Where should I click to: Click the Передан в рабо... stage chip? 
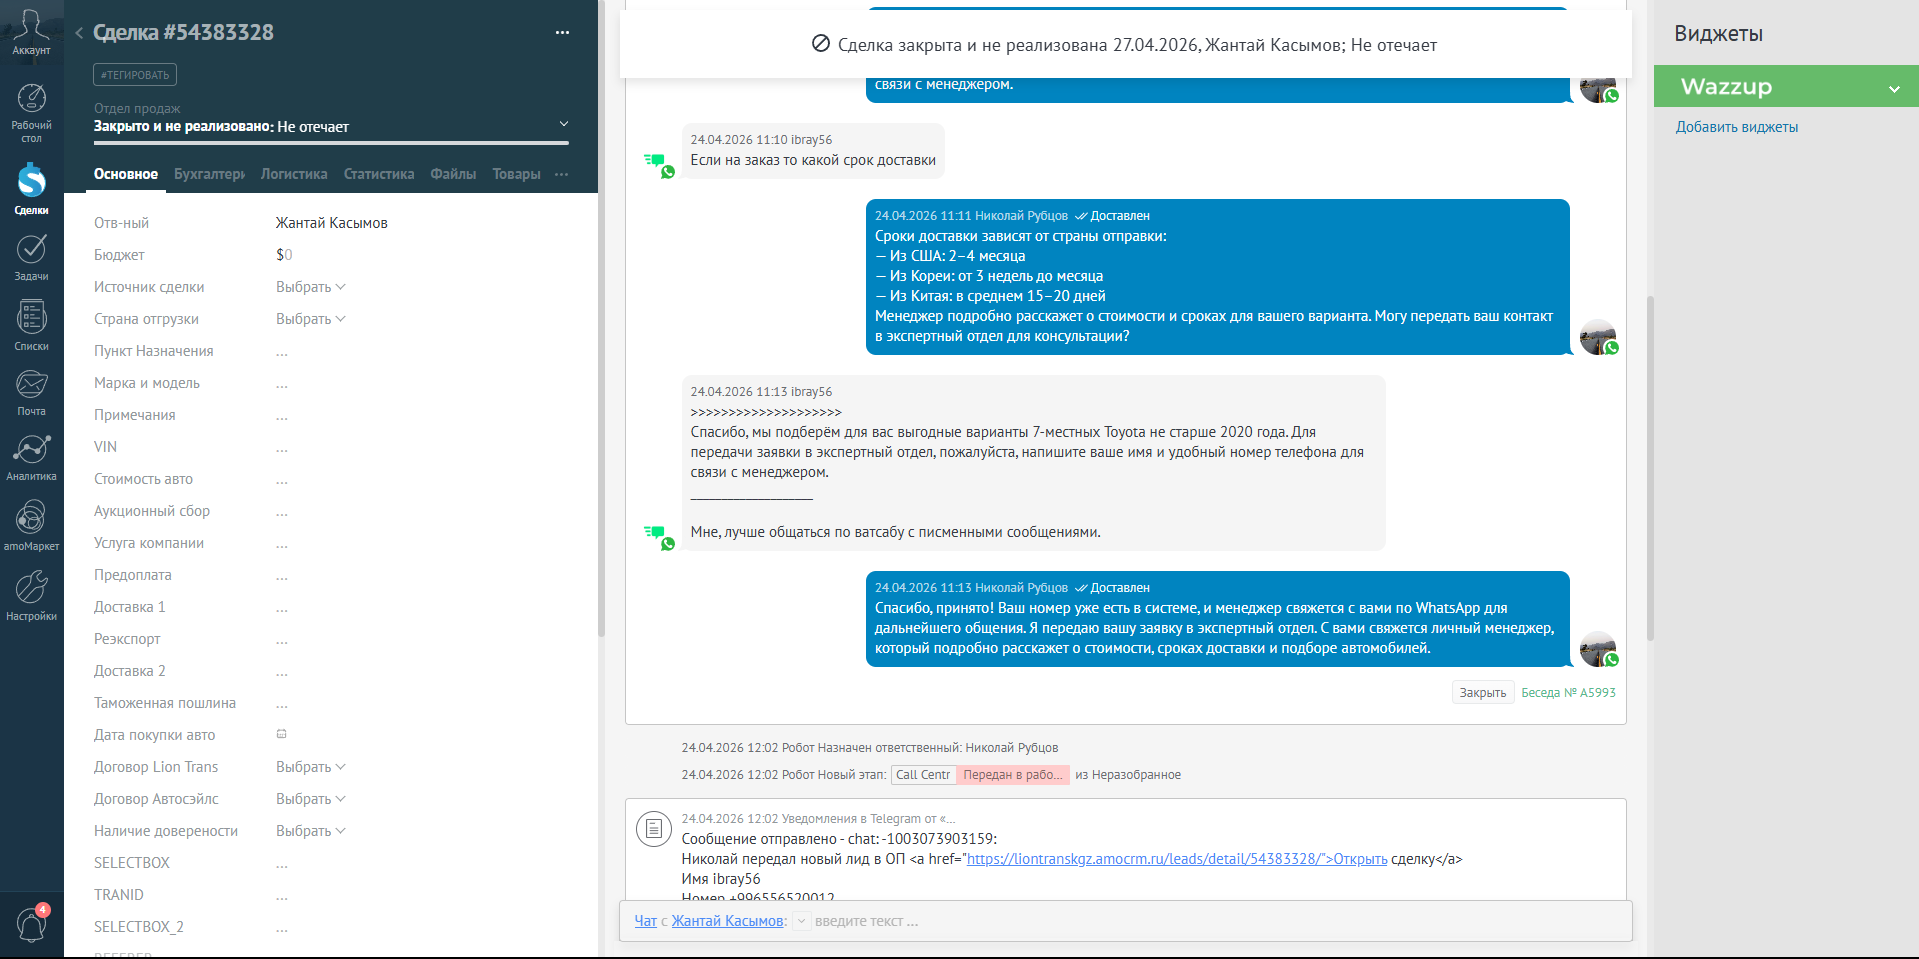(x=1013, y=775)
